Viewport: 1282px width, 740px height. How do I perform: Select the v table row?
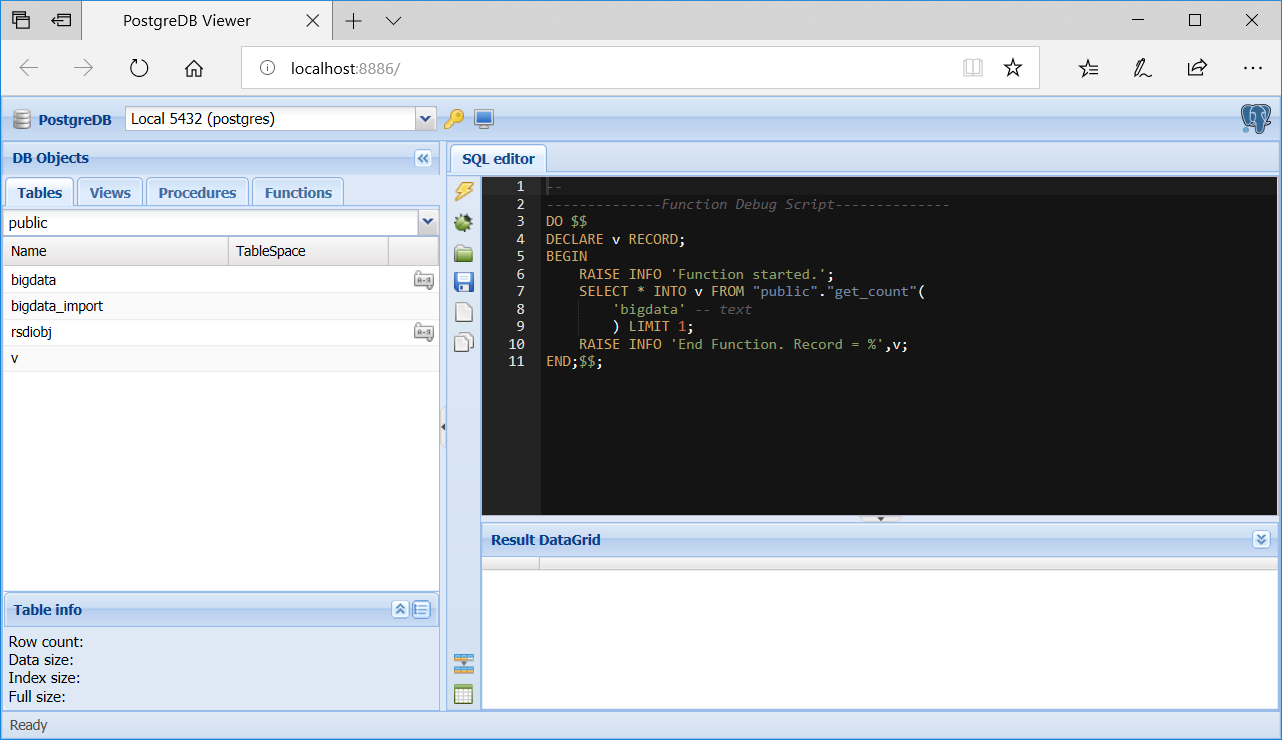(221, 358)
